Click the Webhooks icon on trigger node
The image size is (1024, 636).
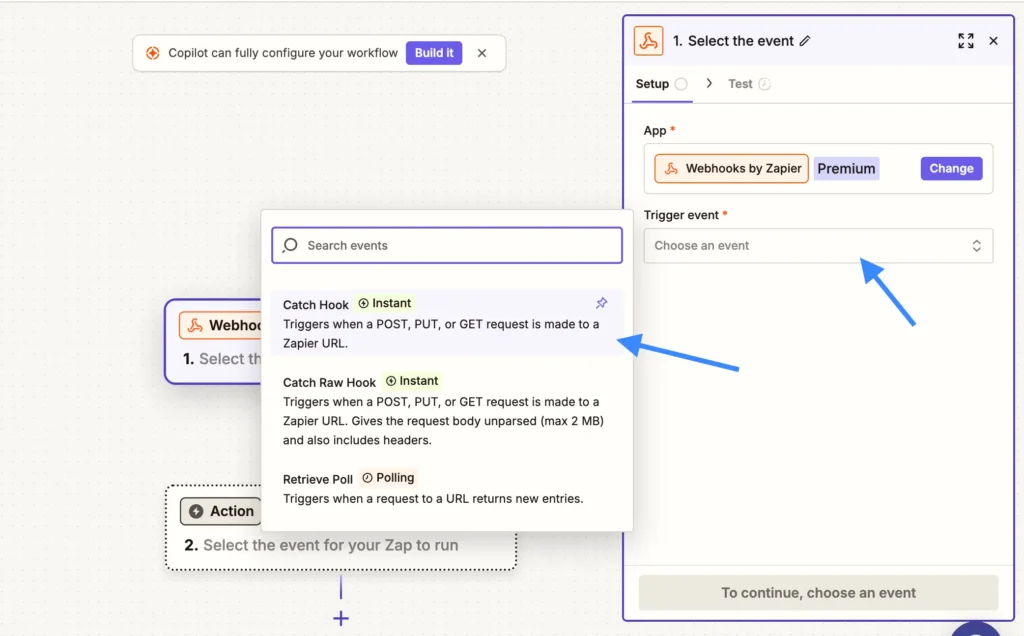click(x=195, y=325)
